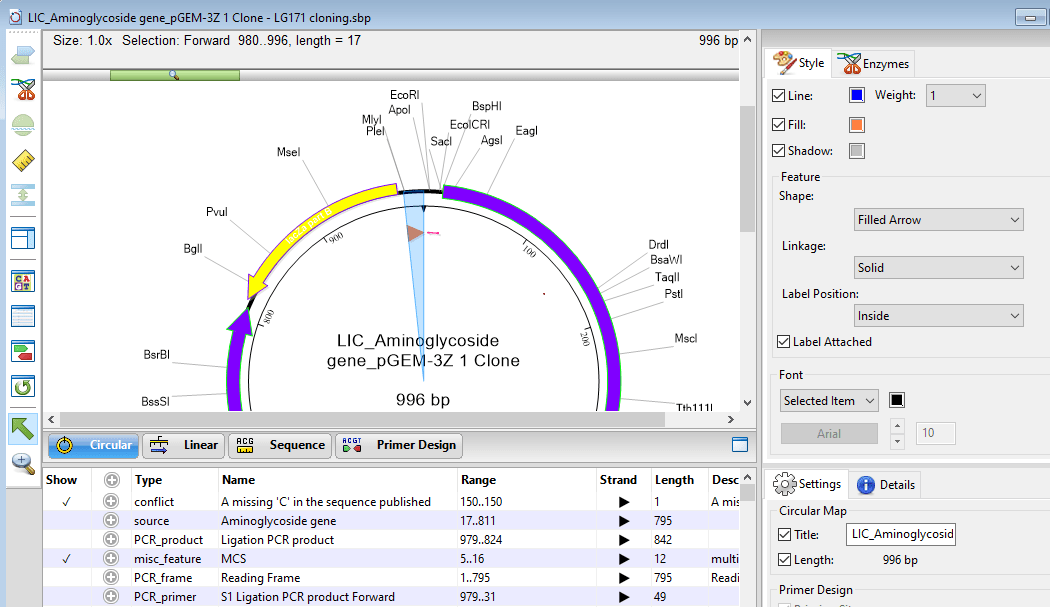The height and width of the screenshot is (607, 1050).
Task: Open the Primer Design tab
Action: [399, 446]
